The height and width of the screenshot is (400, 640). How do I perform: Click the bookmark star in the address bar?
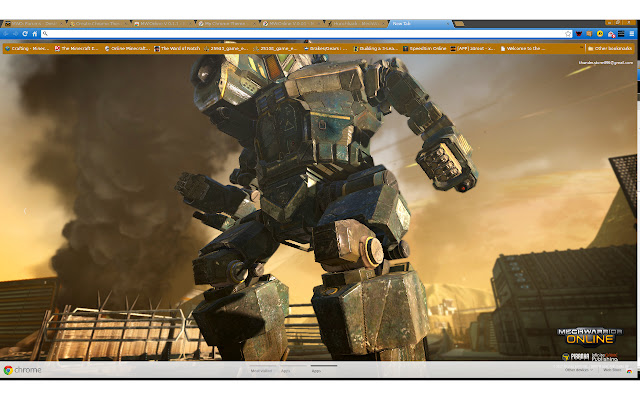(x=568, y=34)
